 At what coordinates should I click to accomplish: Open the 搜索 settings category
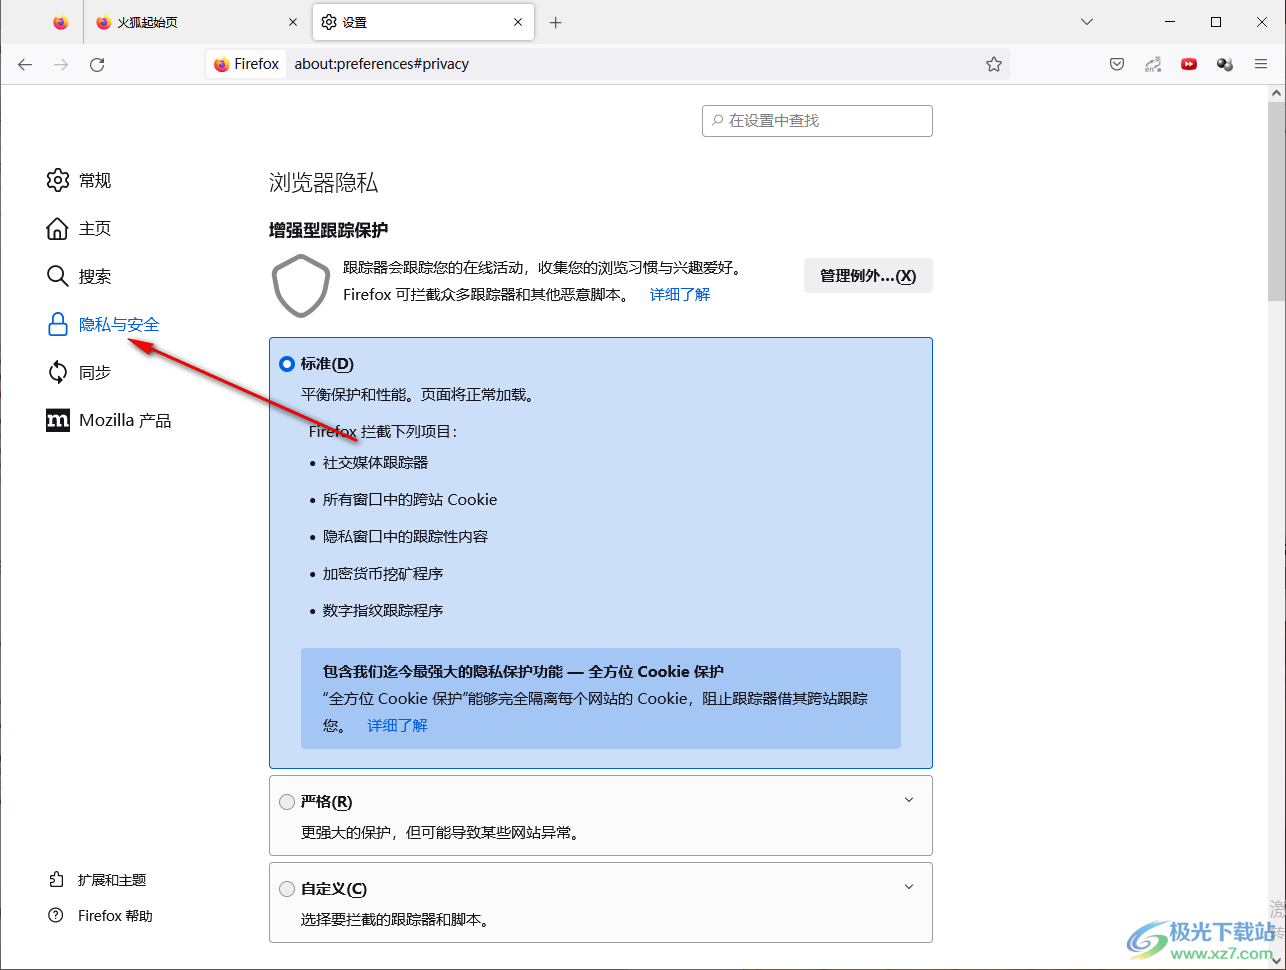click(79, 277)
